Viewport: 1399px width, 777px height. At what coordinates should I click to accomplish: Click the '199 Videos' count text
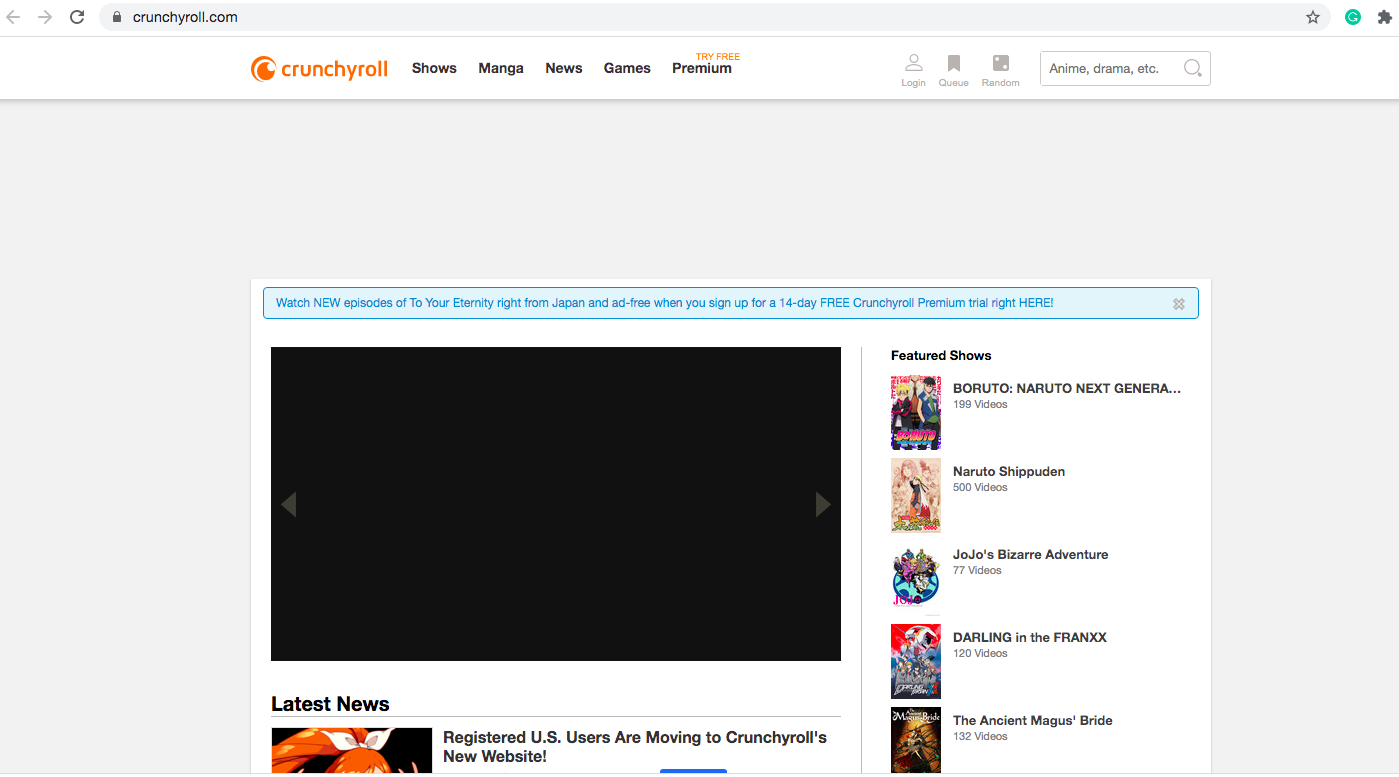pos(980,404)
